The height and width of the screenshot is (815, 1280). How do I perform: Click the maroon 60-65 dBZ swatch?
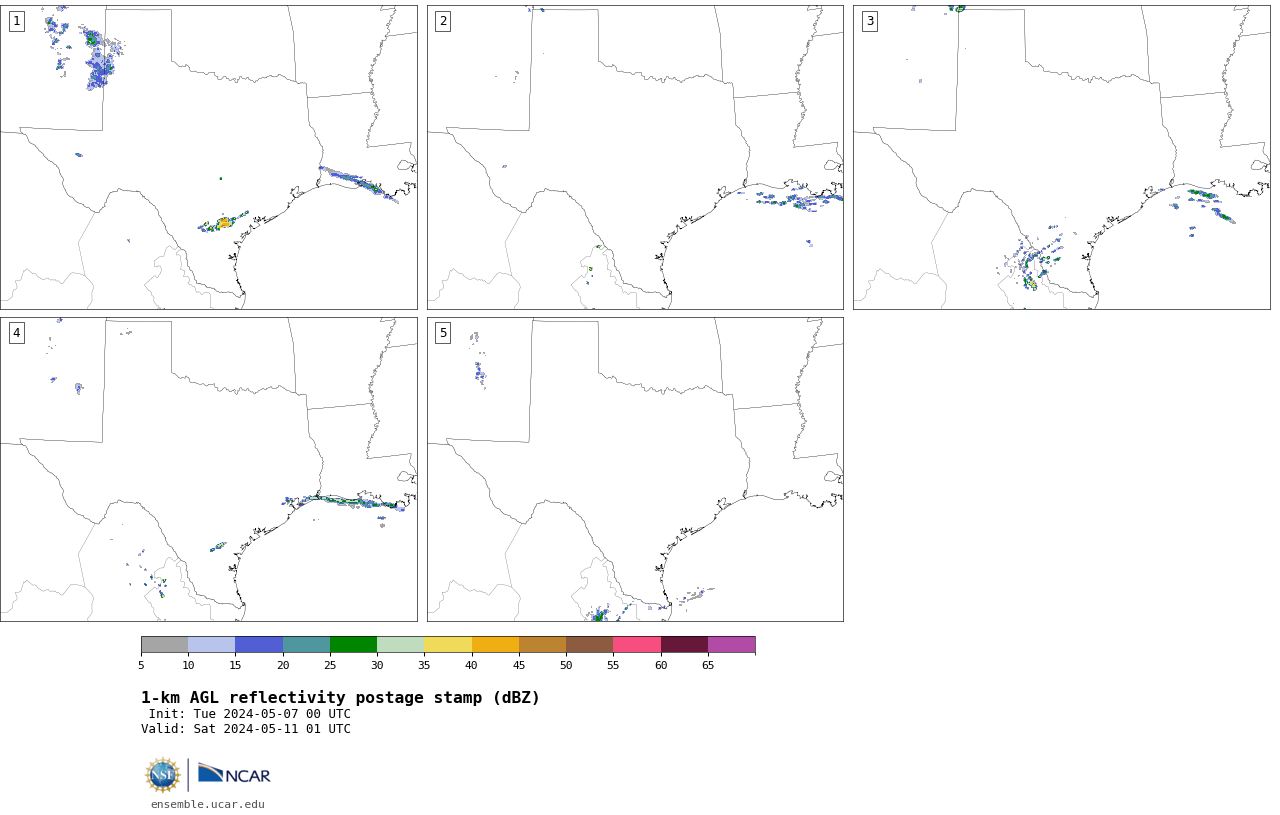(684, 644)
